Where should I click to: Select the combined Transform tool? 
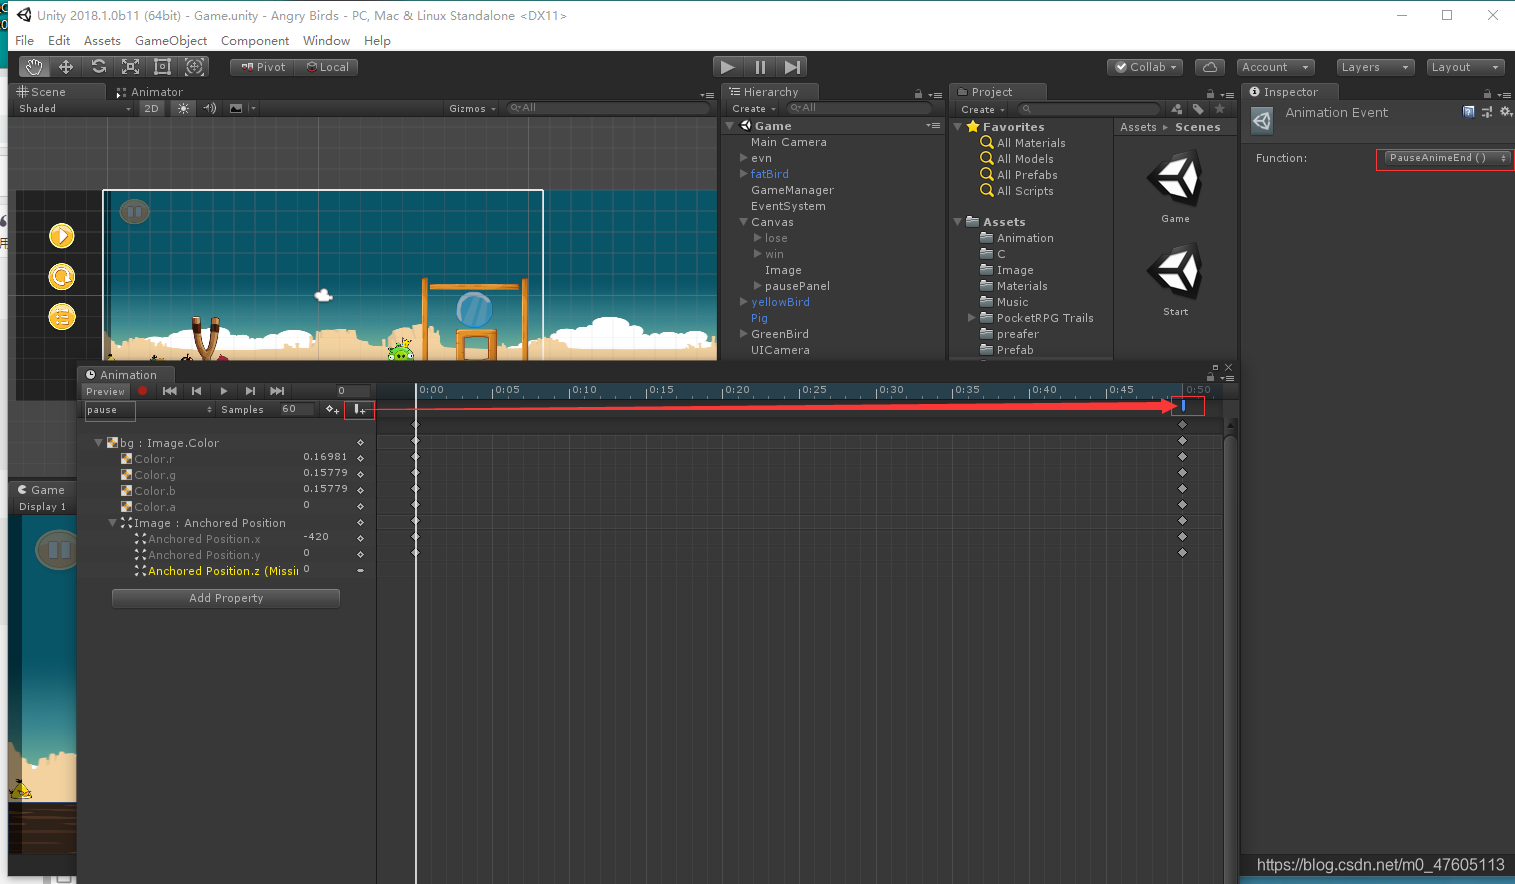coord(195,67)
